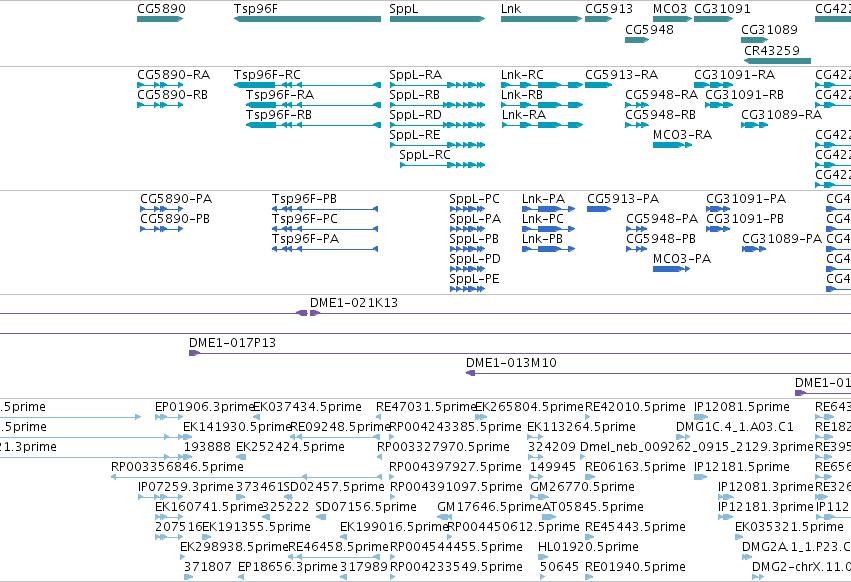The width and height of the screenshot is (851, 582).
Task: Click EST EP01906.3prime label
Action: [205, 407]
